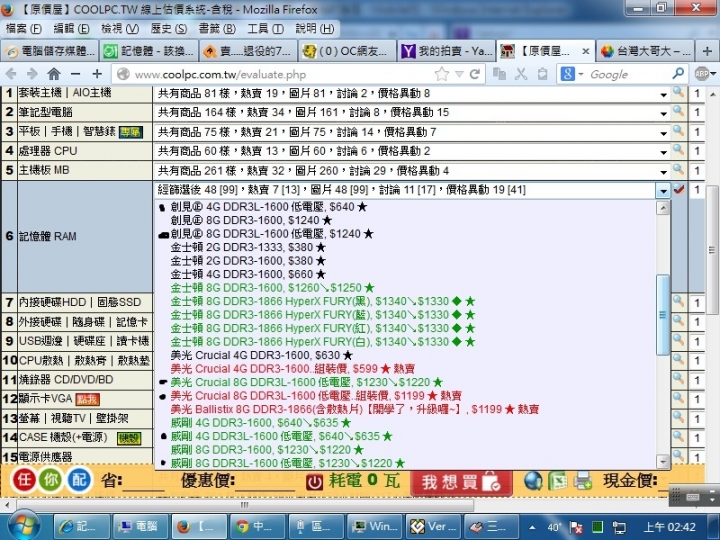This screenshot has height=540, width=720.
Task: Open Chrome taskbar item
Action: pos(257,526)
